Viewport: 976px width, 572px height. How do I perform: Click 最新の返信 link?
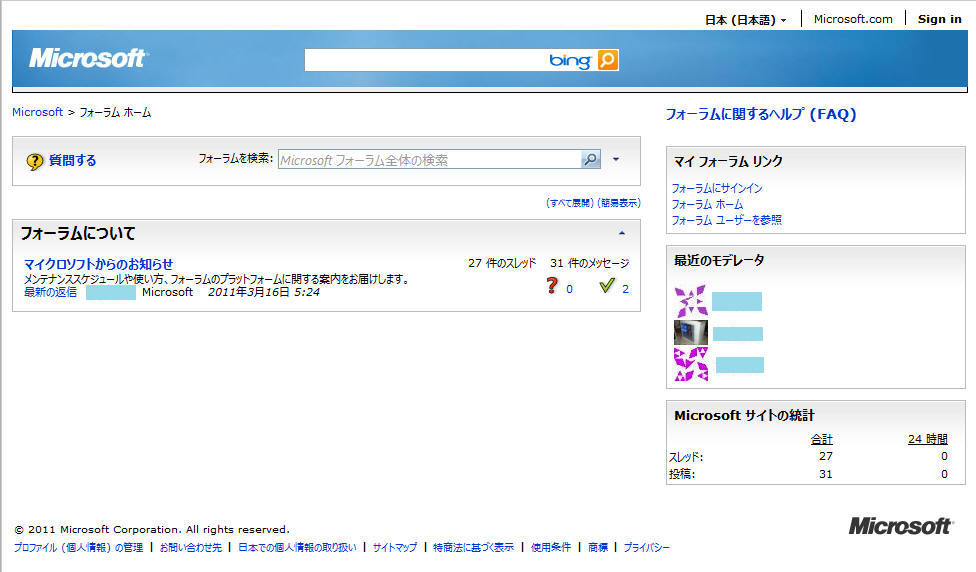coord(50,292)
